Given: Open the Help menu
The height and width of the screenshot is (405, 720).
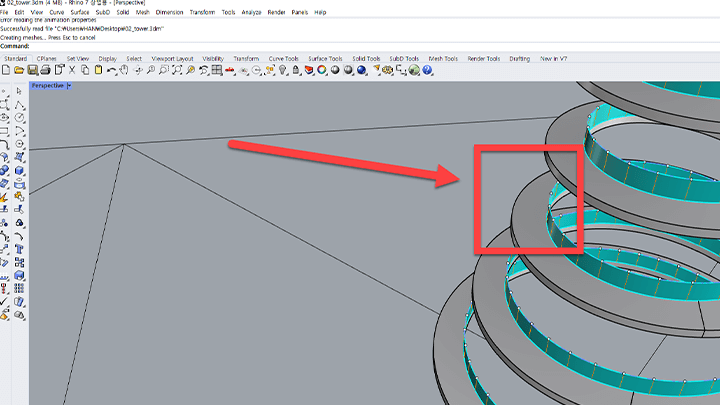Looking at the screenshot, I should click(320, 12).
